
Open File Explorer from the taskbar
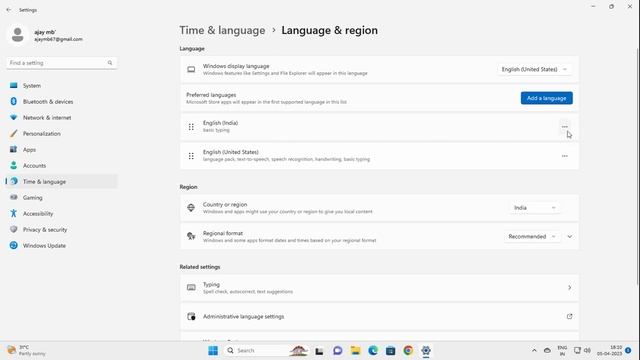pyautogui.click(x=355, y=351)
